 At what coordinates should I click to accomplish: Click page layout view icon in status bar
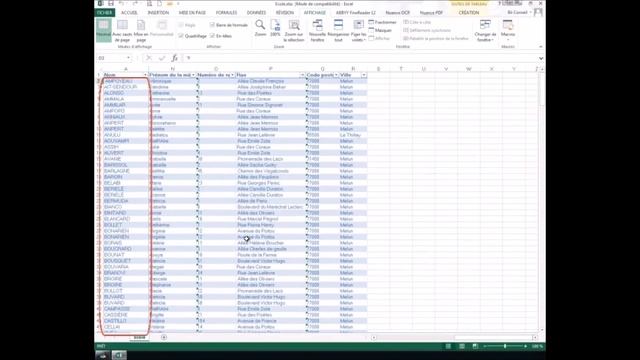[x=462, y=346]
